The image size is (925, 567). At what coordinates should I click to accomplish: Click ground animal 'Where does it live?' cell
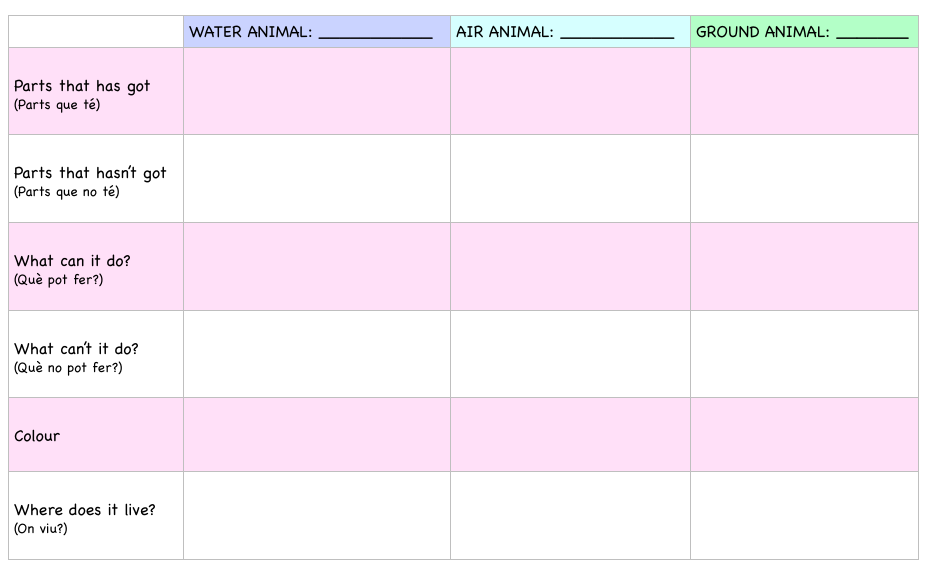pos(804,515)
